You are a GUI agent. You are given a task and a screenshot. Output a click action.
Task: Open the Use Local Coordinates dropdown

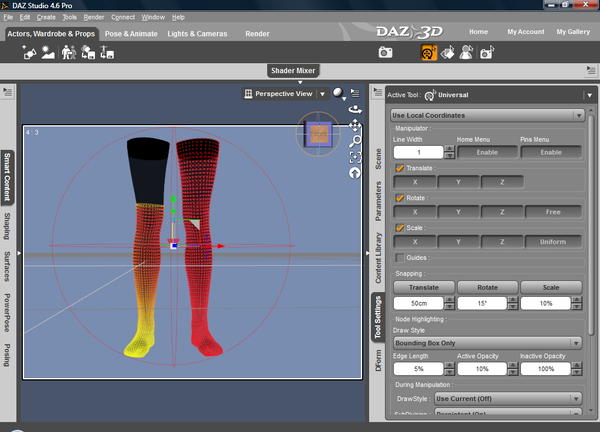point(488,115)
